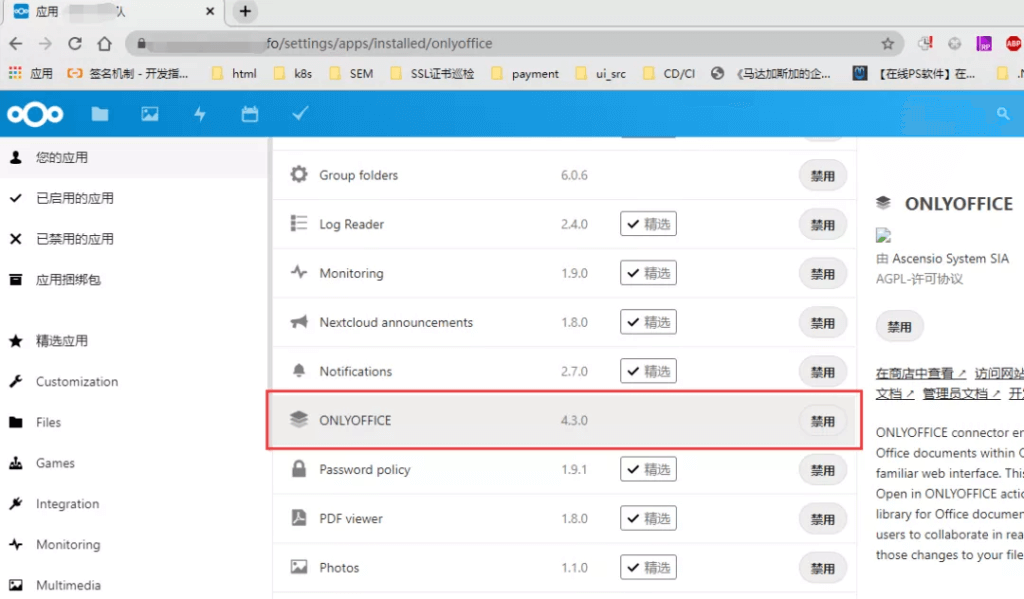Viewport: 1024px width, 599px height.
Task: Select 您的应用 in the sidebar
Action: coord(134,157)
